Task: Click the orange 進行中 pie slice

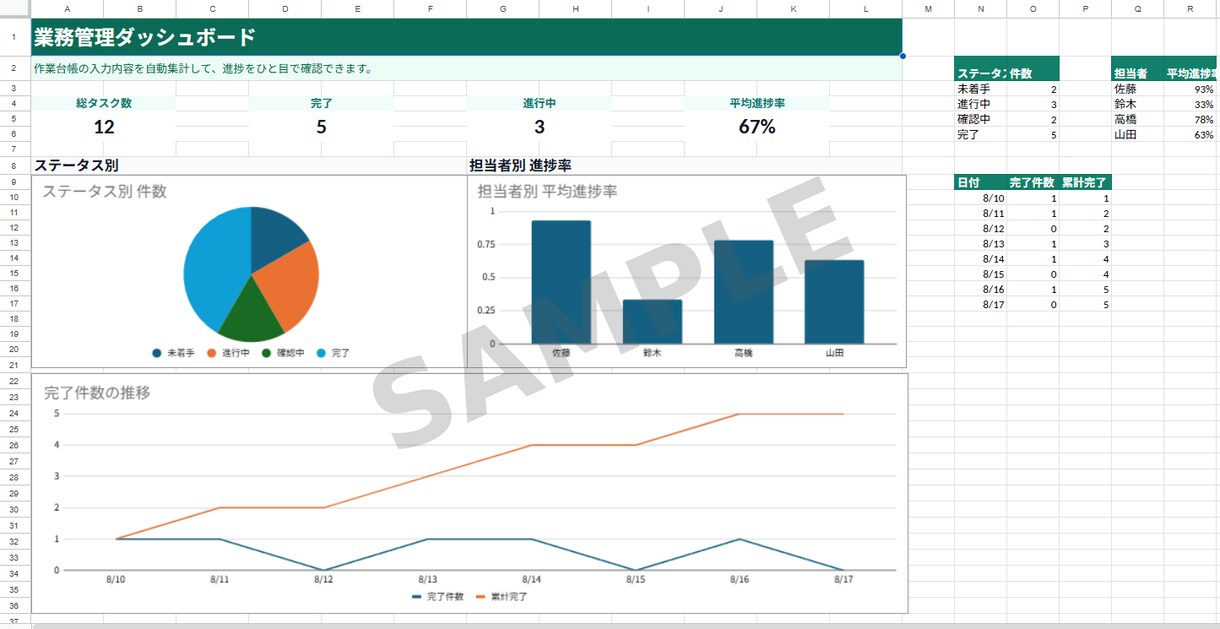Action: point(290,285)
